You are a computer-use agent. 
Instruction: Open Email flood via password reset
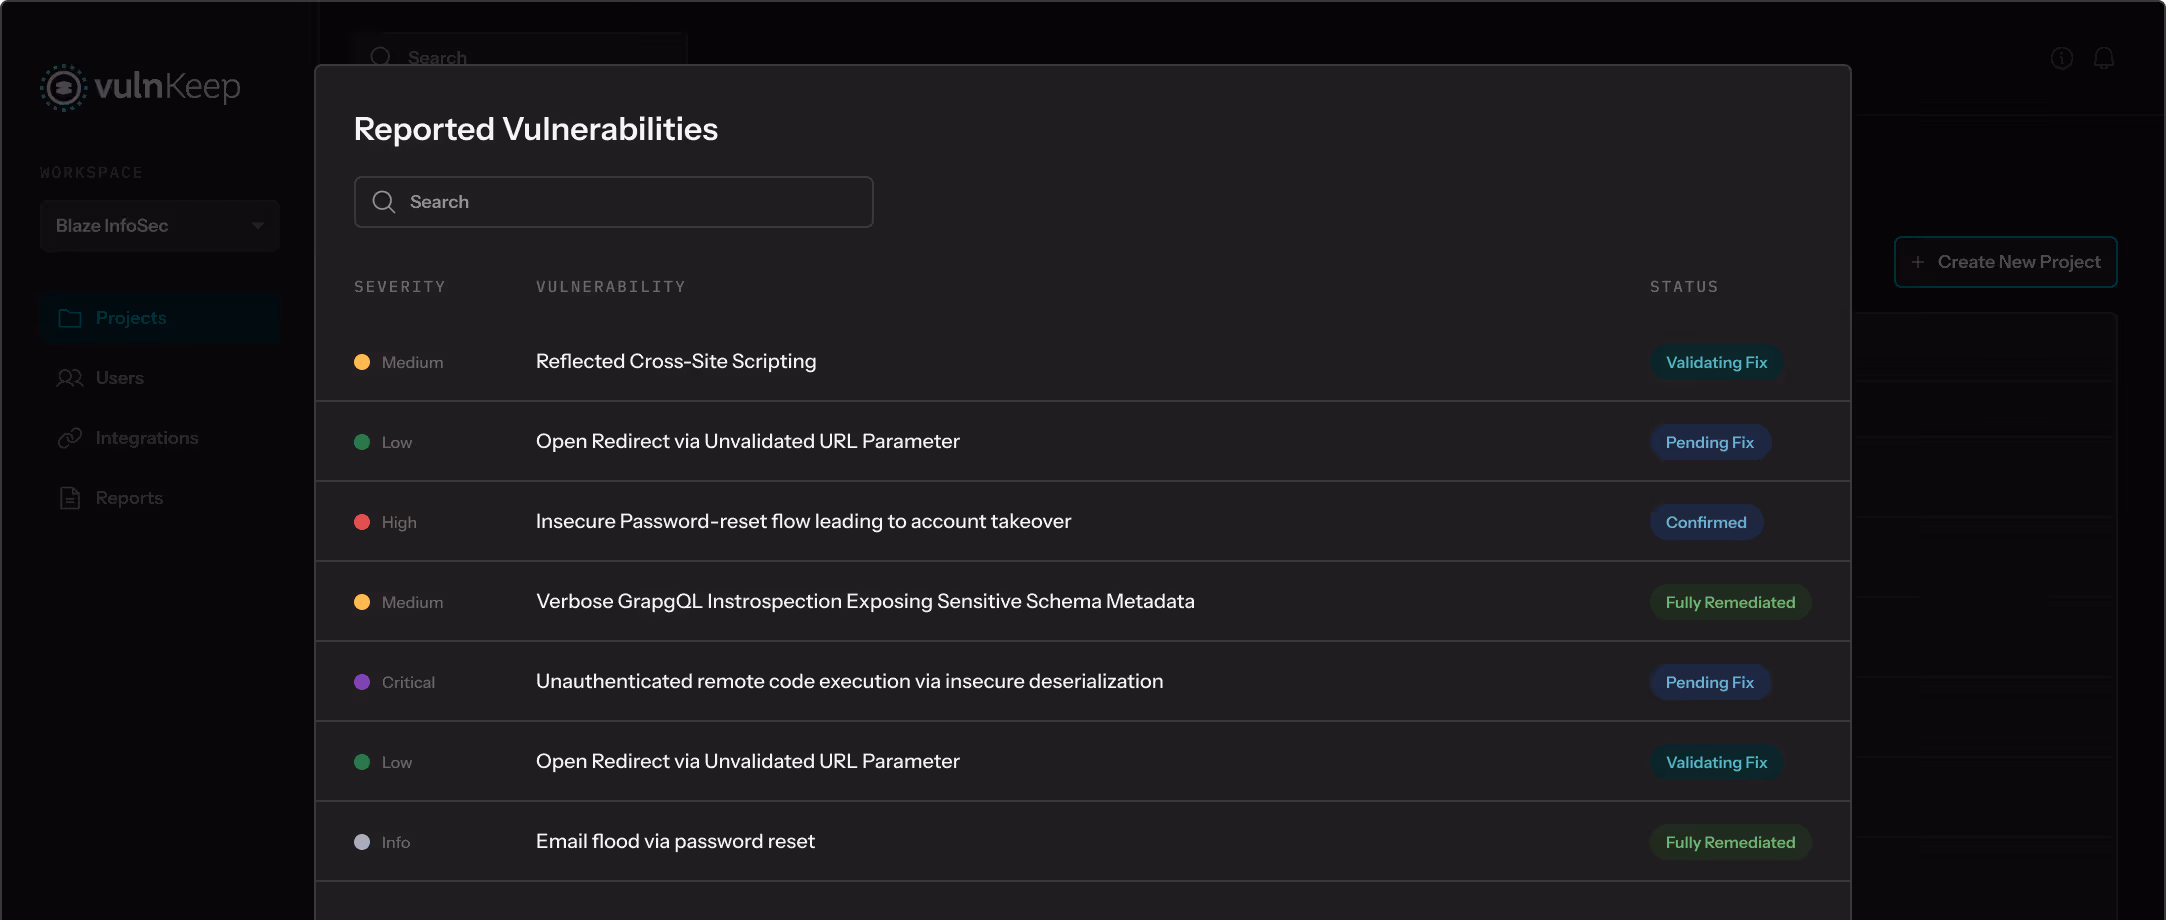(x=675, y=841)
